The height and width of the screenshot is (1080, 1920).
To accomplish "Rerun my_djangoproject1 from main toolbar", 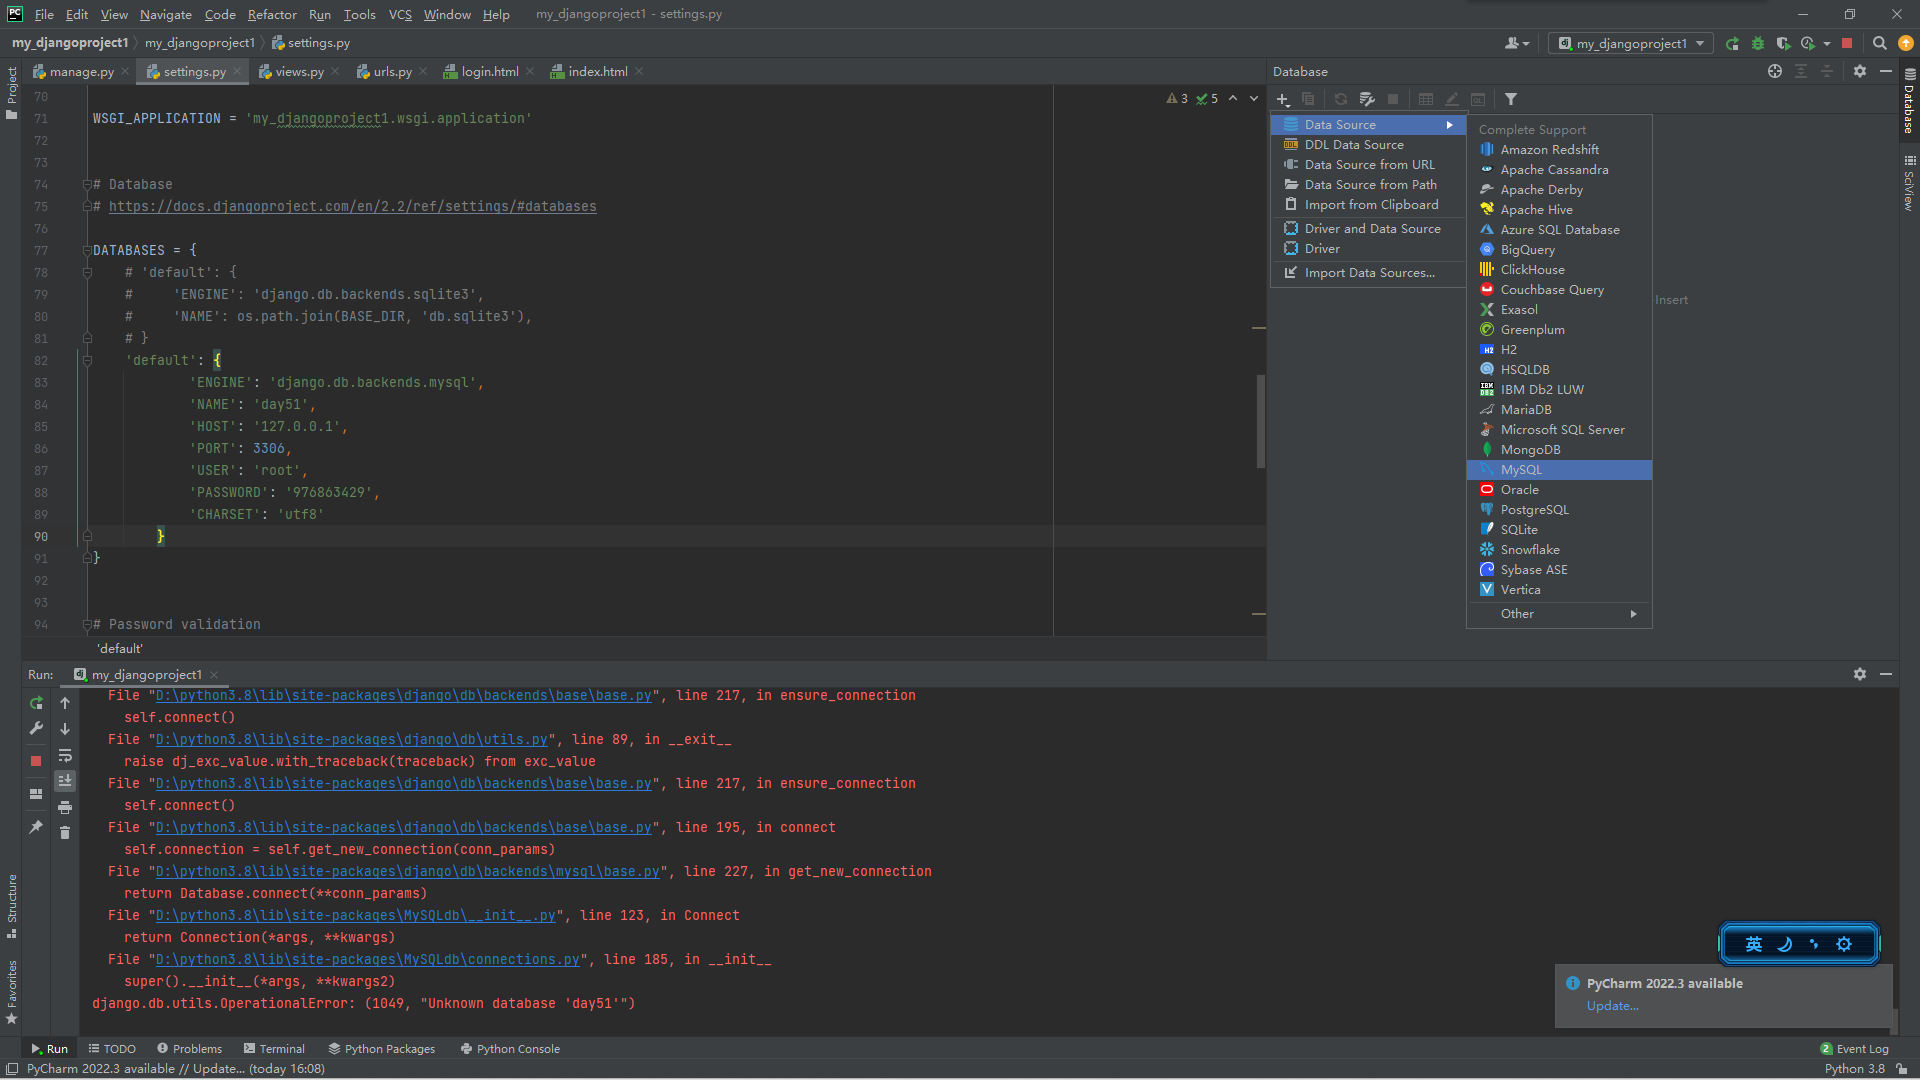I will click(x=1732, y=43).
